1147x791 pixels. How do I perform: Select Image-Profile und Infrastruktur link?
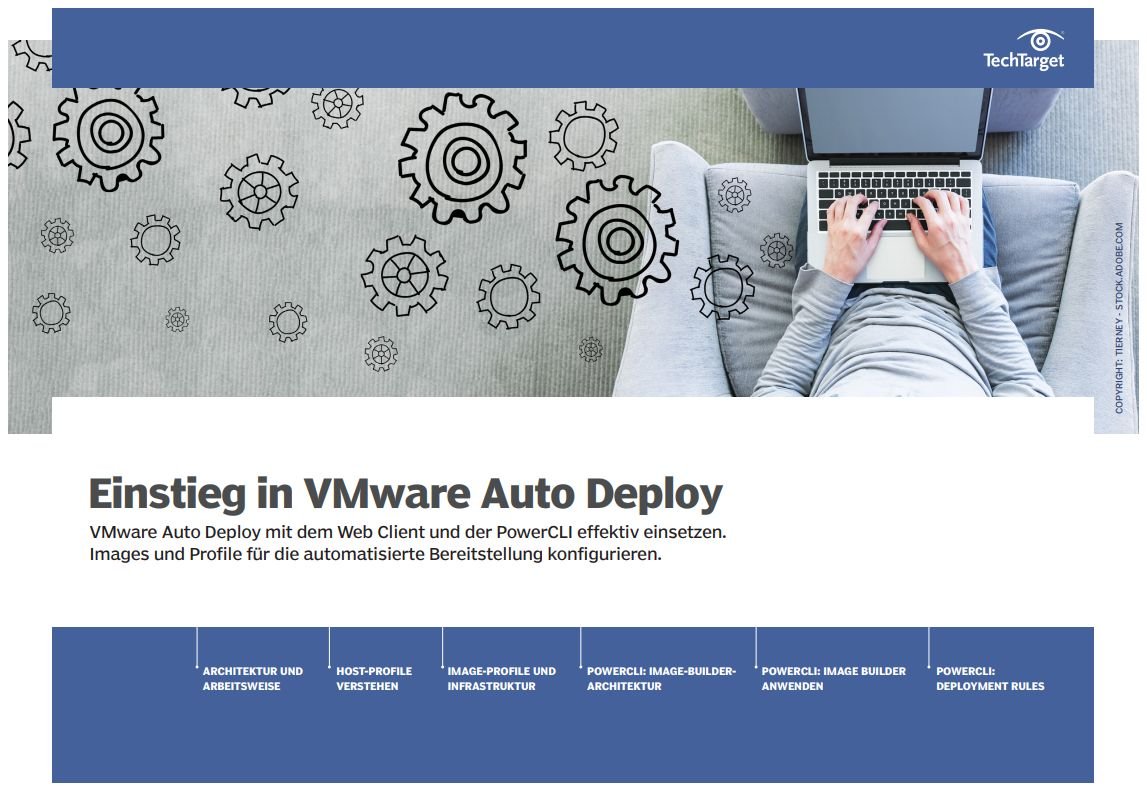point(501,678)
